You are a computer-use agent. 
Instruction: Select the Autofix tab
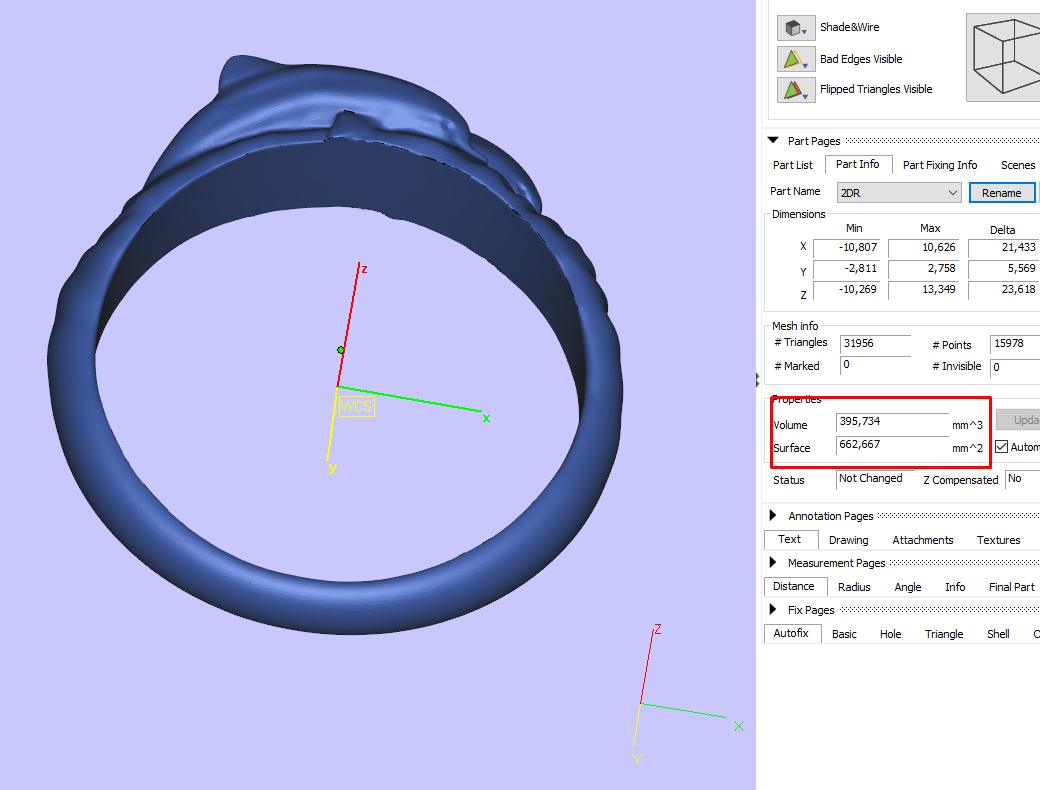(792, 633)
